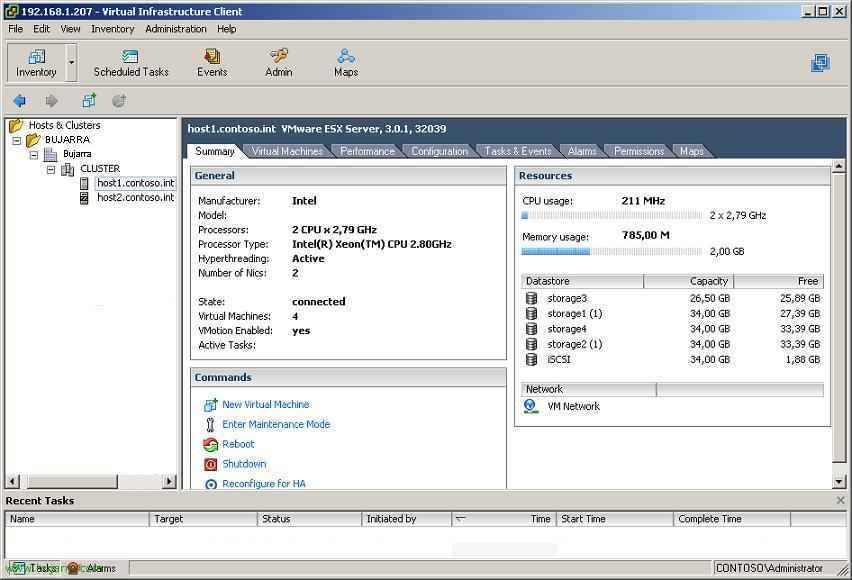Select the storage2 (1) datastore row

(x=673, y=344)
